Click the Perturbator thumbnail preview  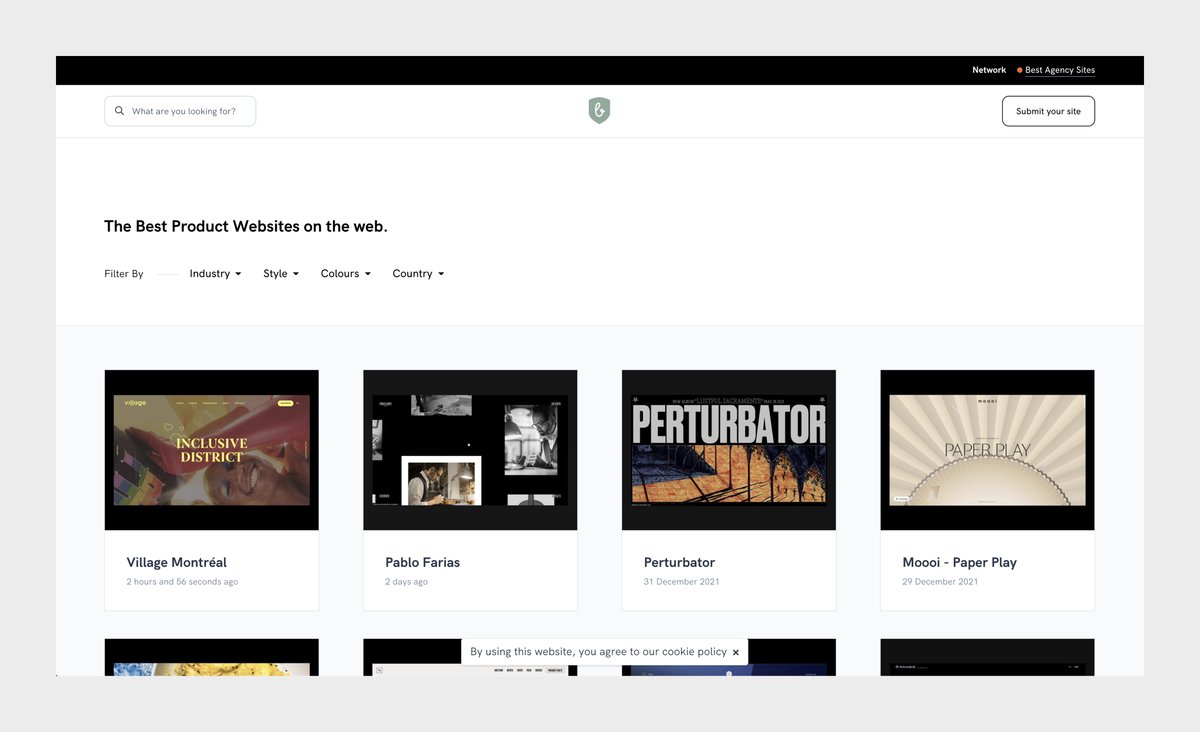pyautogui.click(x=728, y=449)
